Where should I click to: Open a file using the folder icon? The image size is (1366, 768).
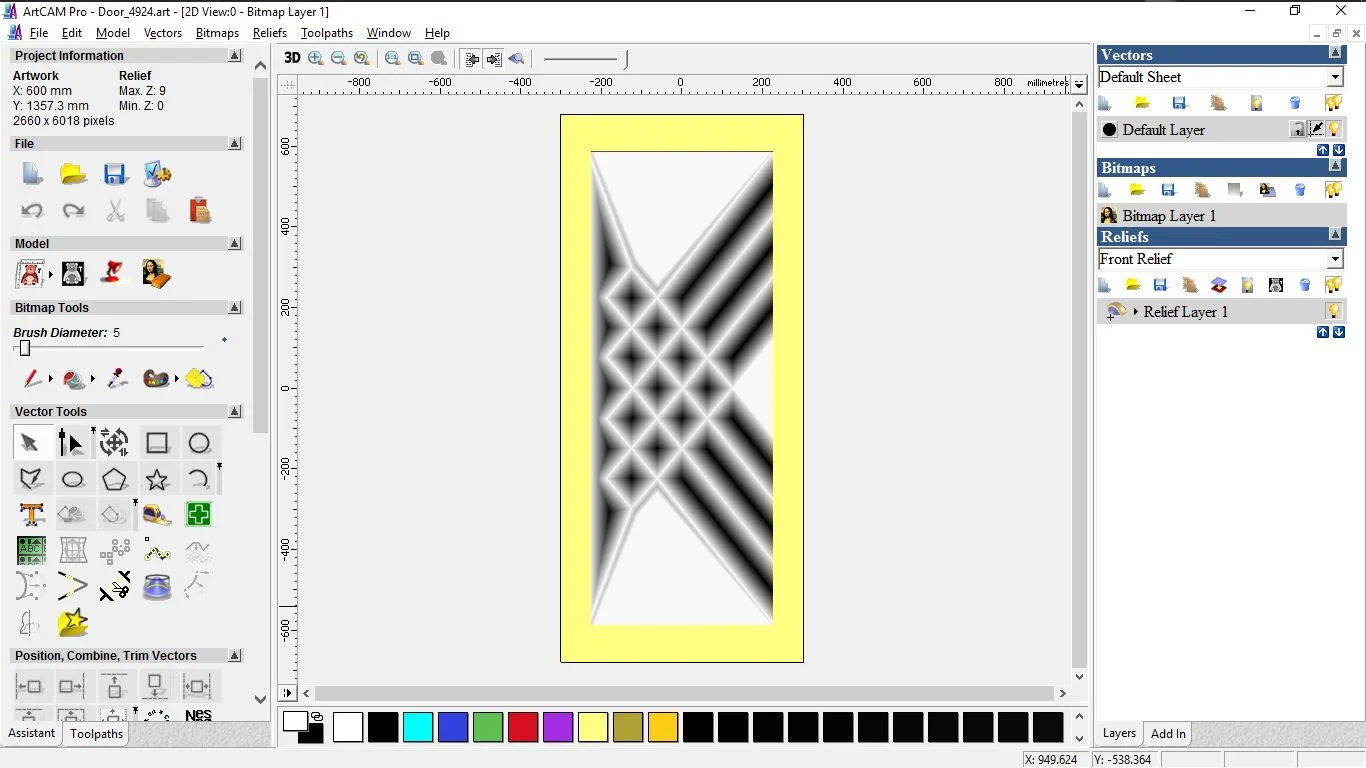click(73, 174)
